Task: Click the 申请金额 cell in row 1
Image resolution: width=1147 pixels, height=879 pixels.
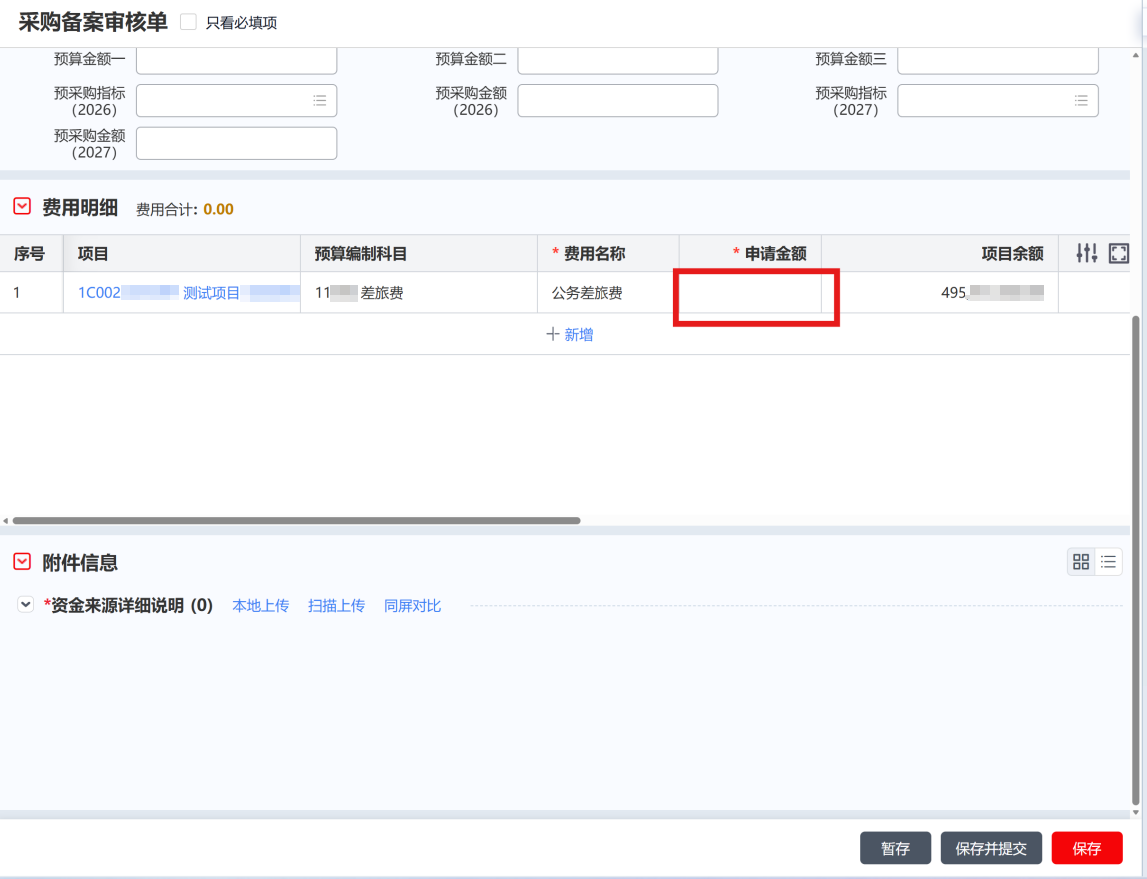Action: [x=750, y=294]
